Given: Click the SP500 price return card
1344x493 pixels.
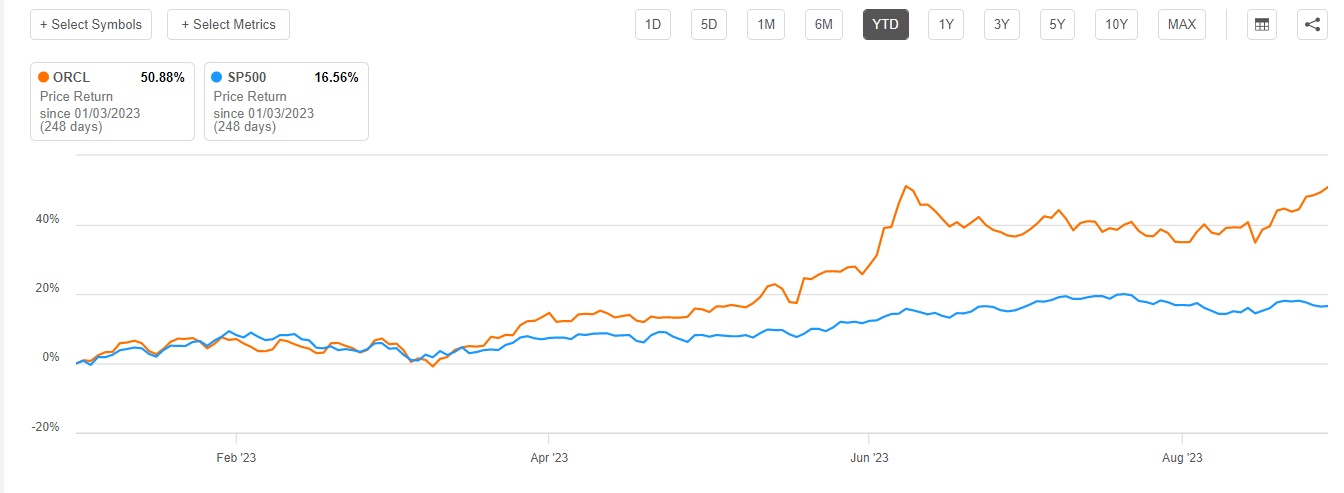Looking at the screenshot, I should click(286, 102).
